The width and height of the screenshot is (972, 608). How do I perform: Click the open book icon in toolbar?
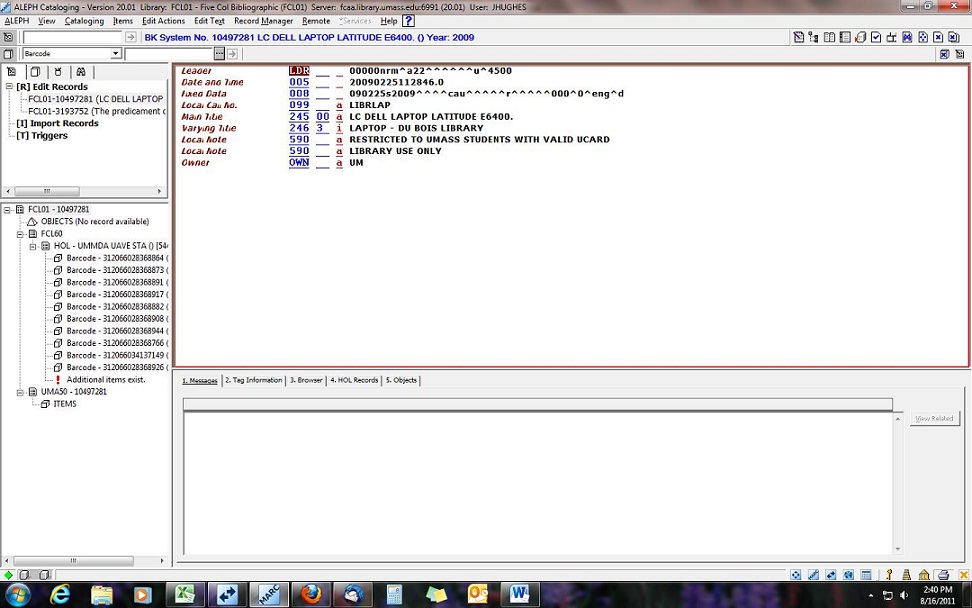830,38
